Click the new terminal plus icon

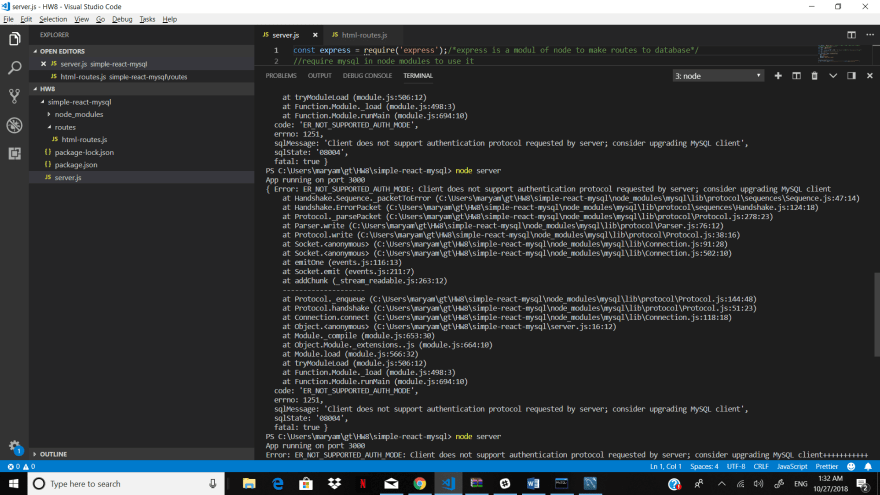coord(778,76)
